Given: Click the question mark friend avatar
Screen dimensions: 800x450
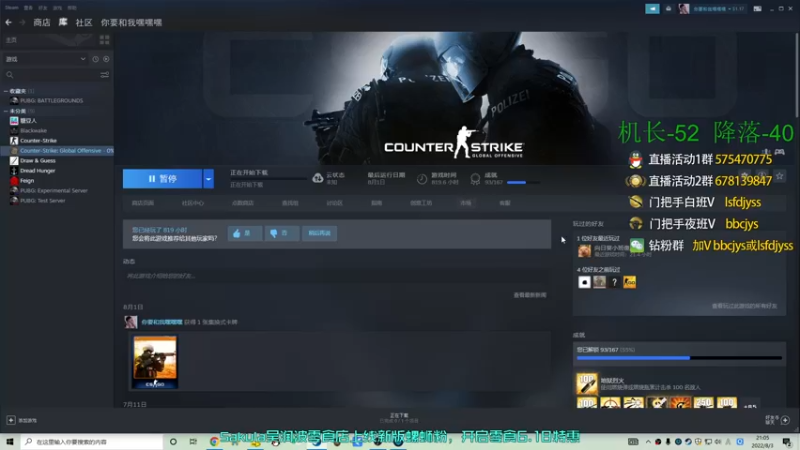Looking at the screenshot, I should 614,282.
